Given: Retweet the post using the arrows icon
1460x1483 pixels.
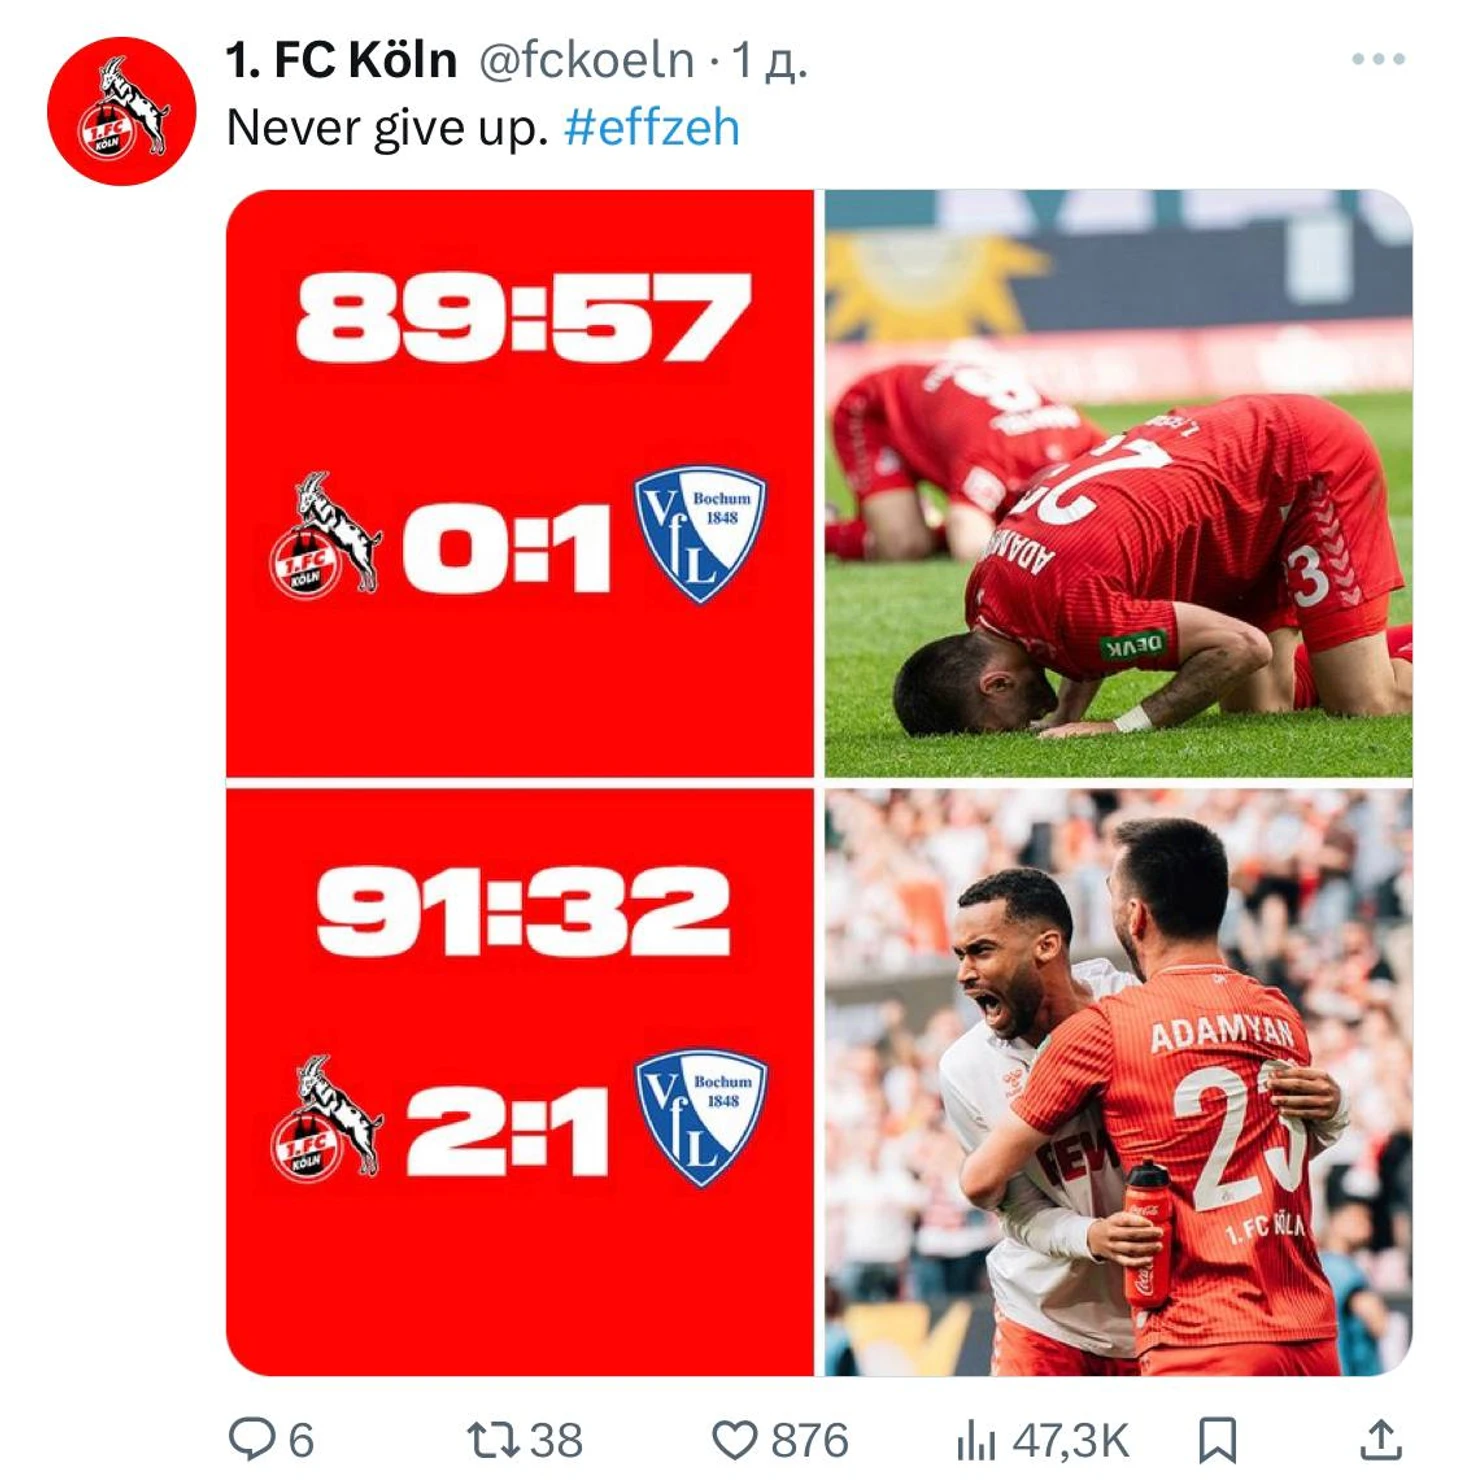Looking at the screenshot, I should pos(494,1440).
